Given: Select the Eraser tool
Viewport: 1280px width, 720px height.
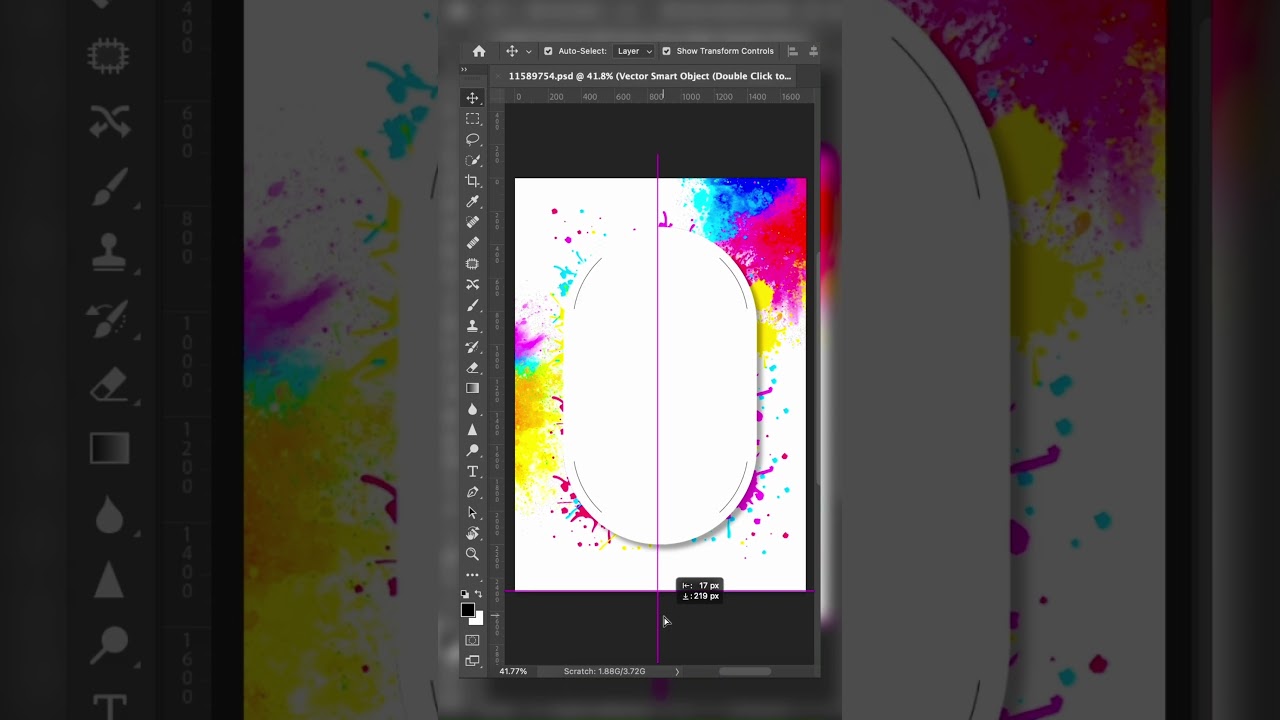Looking at the screenshot, I should (472, 367).
